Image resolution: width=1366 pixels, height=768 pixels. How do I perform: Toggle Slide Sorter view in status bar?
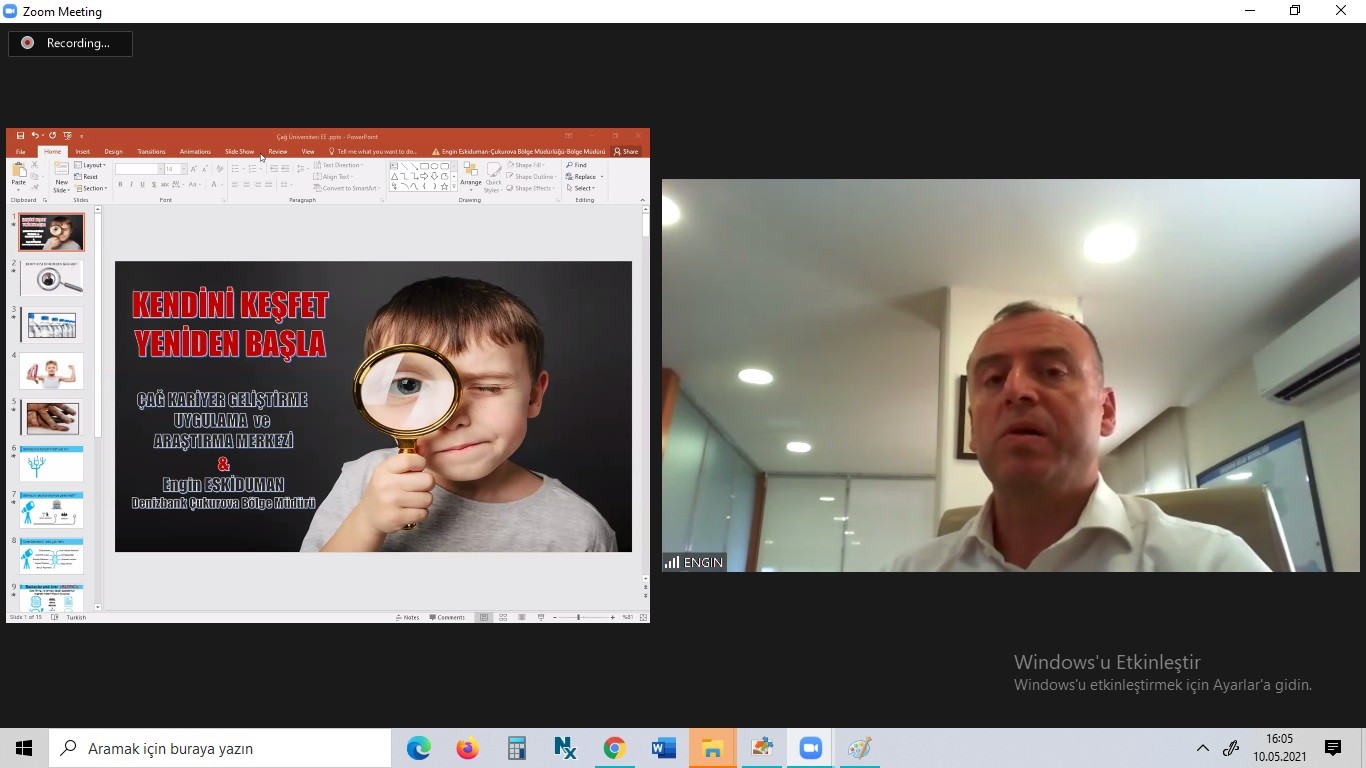pyautogui.click(x=503, y=617)
